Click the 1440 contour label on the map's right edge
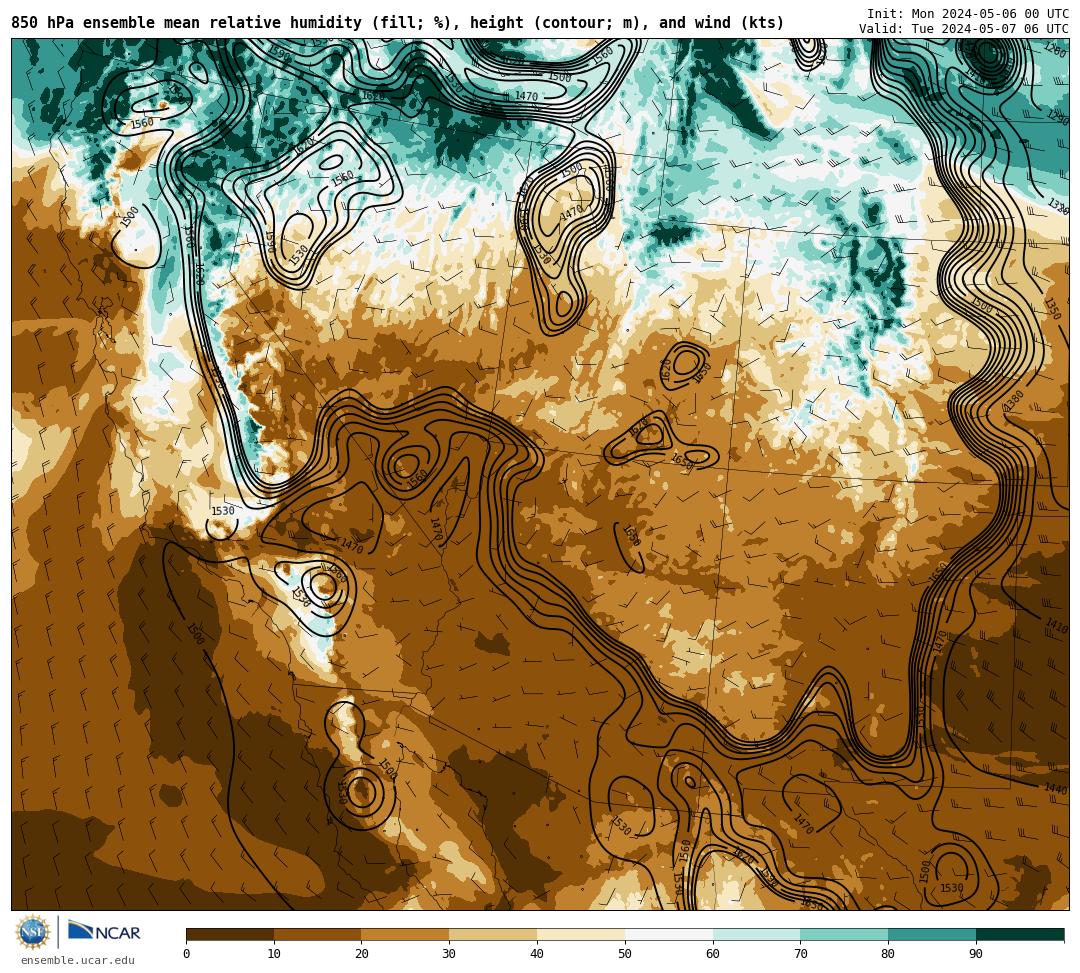This screenshot has width=1080, height=973. pyautogui.click(x=1056, y=789)
